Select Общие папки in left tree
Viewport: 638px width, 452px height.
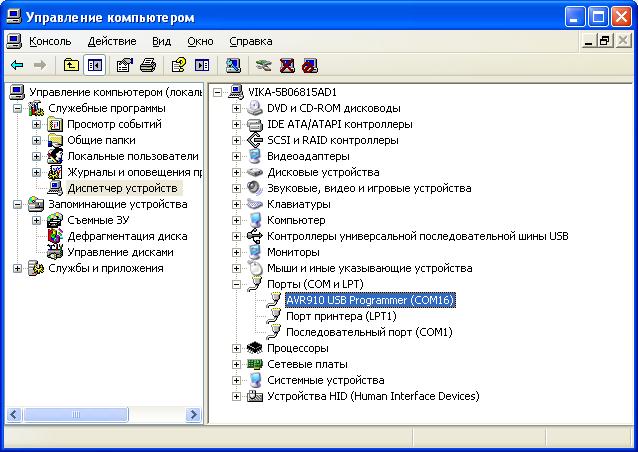[x=101, y=140]
